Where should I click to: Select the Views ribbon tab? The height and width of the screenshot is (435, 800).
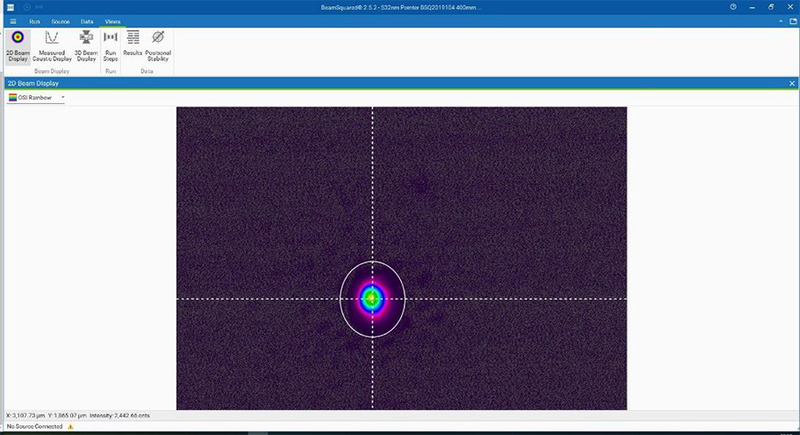(113, 20)
